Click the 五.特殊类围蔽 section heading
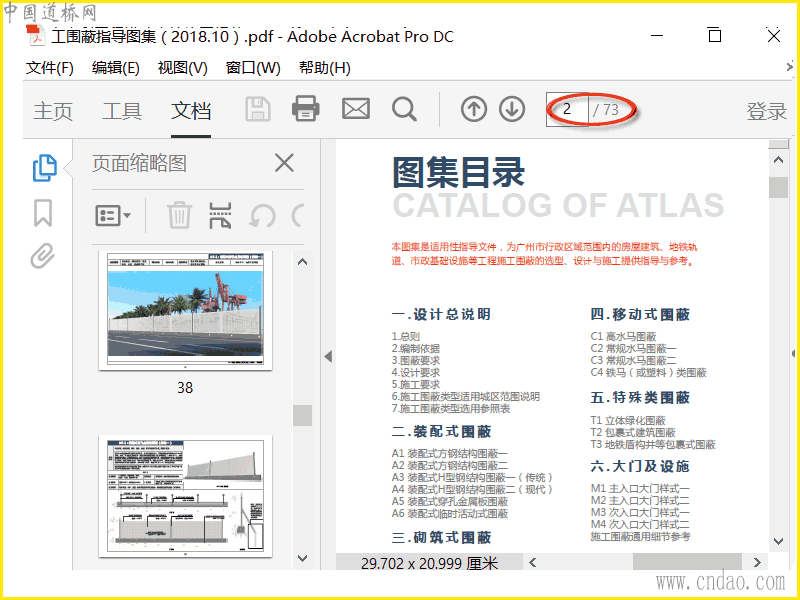 coord(640,397)
